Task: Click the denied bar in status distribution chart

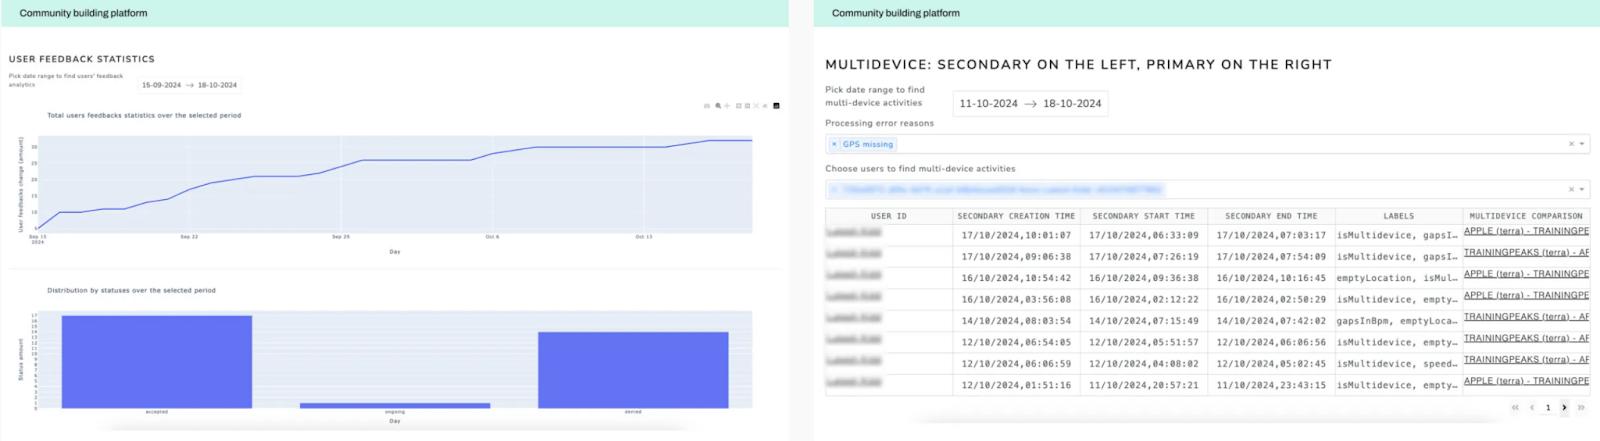Action: [633, 370]
